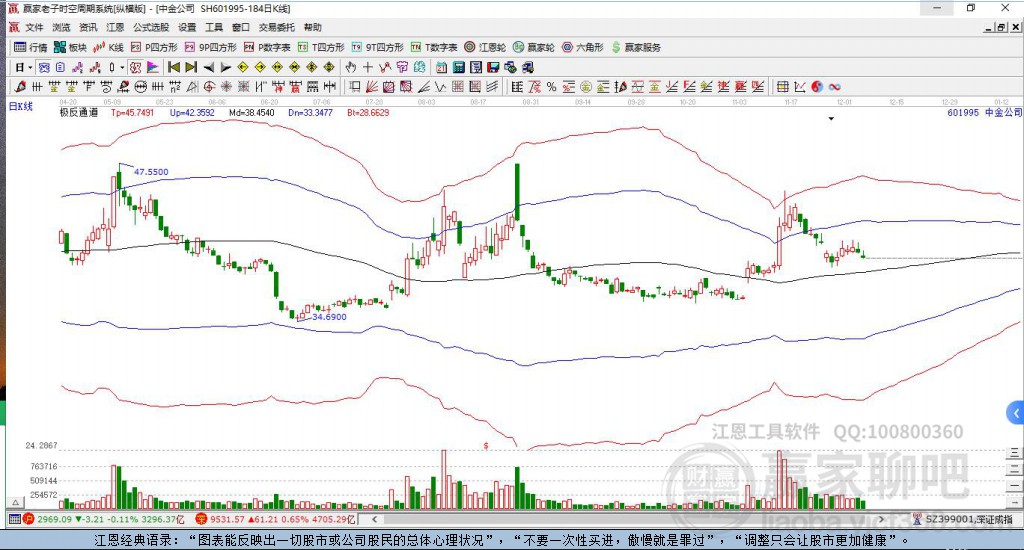
Task: Open the 帮助 menu
Action: [x=313, y=27]
